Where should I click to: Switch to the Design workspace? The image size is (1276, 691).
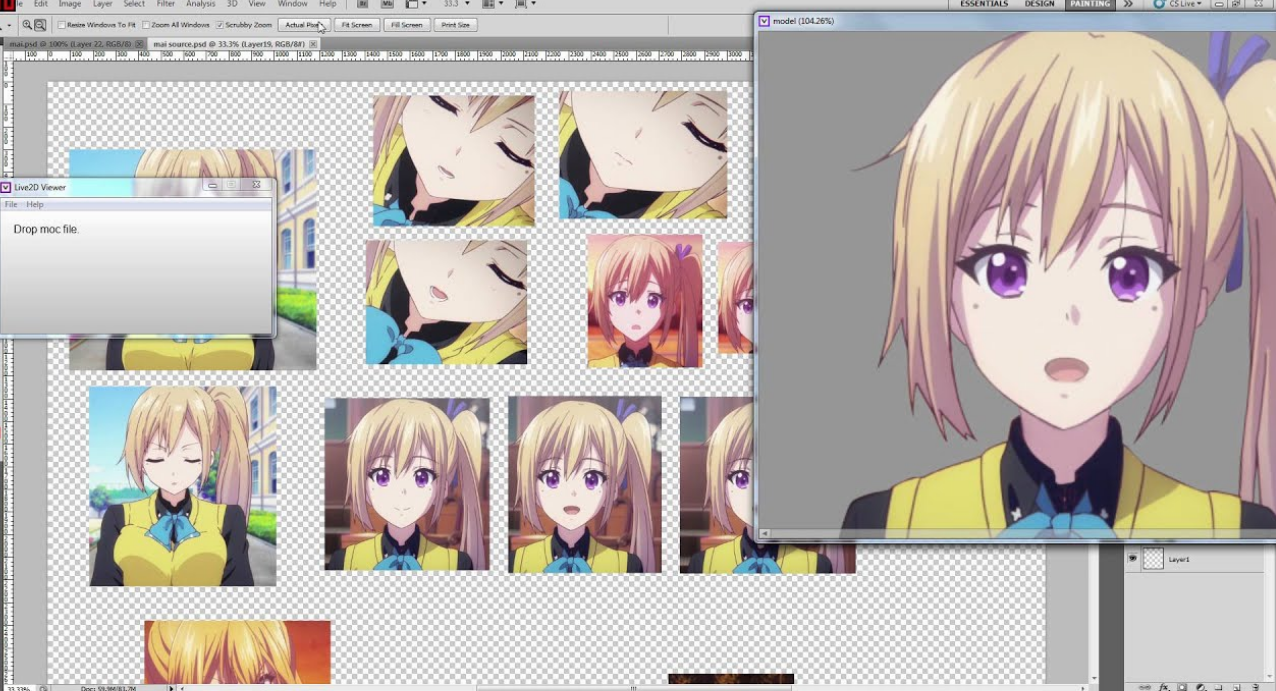(x=1040, y=4)
